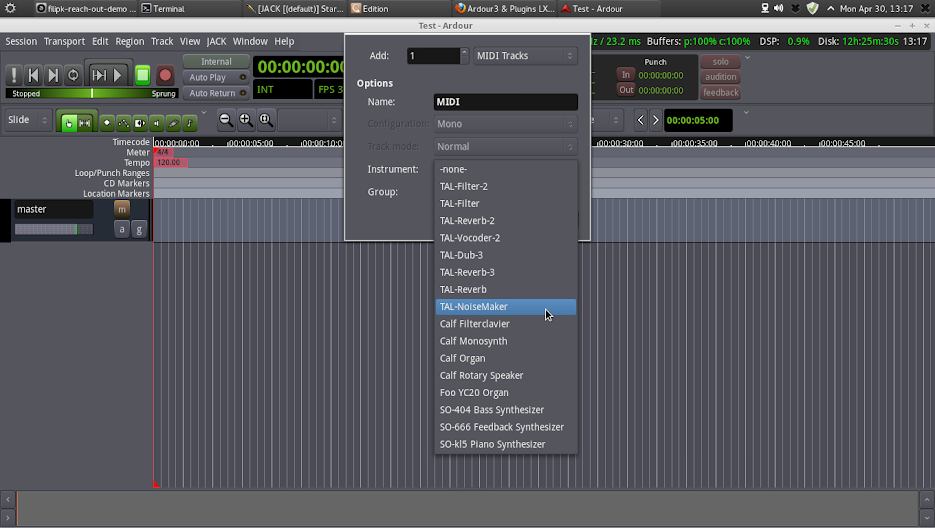This screenshot has height=528, width=935.
Task: Click the nudge clock 00:00:05:00
Action: coord(698,121)
